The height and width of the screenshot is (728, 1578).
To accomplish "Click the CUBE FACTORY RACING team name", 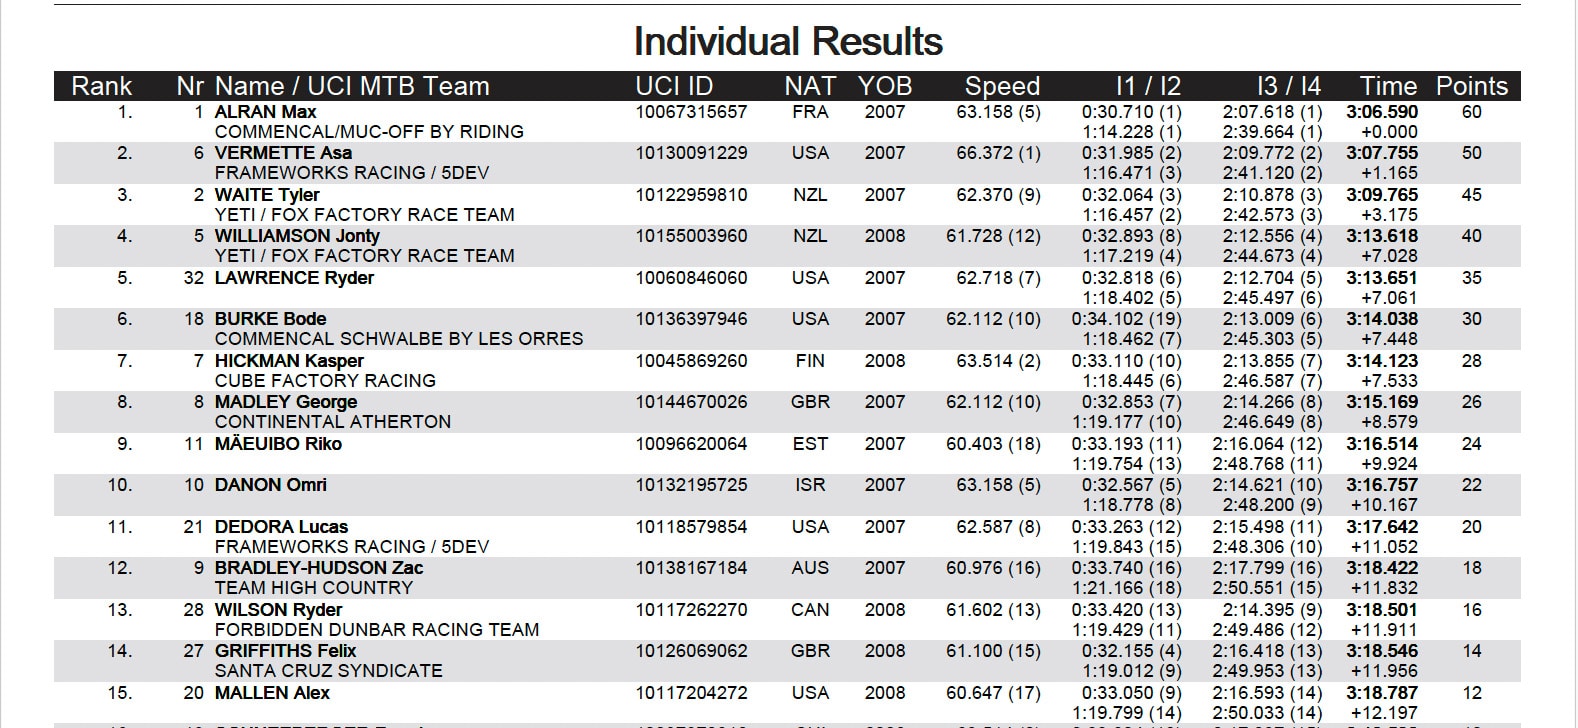I will (x=325, y=381).
